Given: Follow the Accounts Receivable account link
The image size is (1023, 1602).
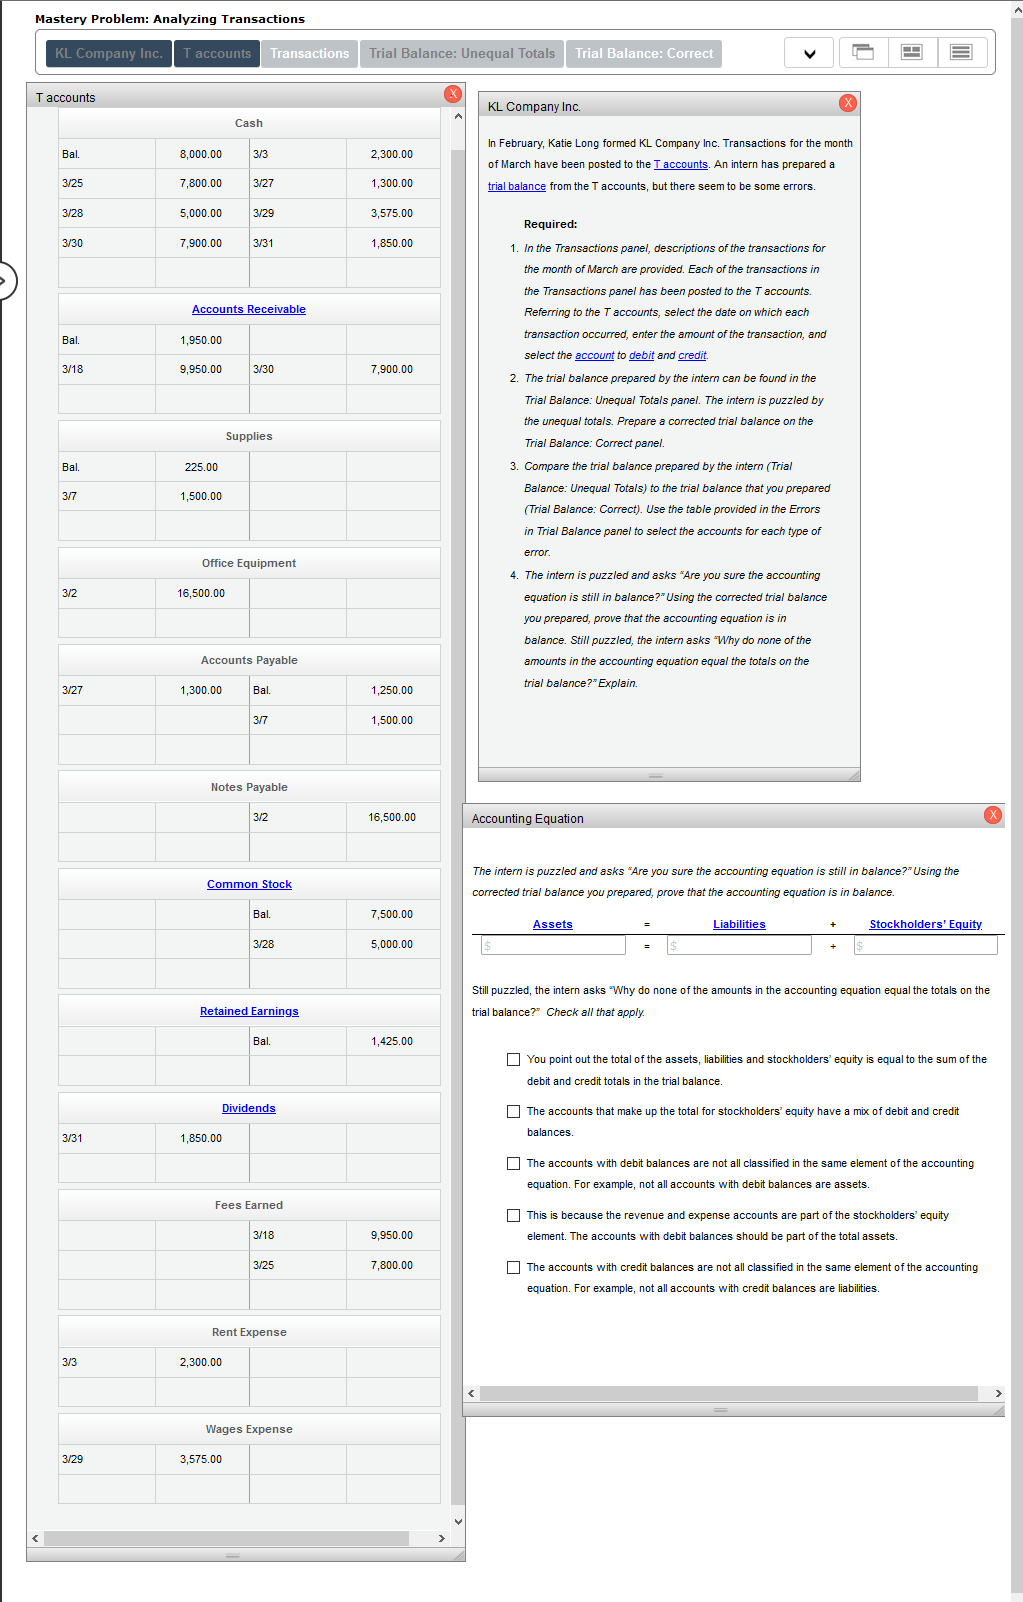Looking at the screenshot, I should click(x=249, y=309).
